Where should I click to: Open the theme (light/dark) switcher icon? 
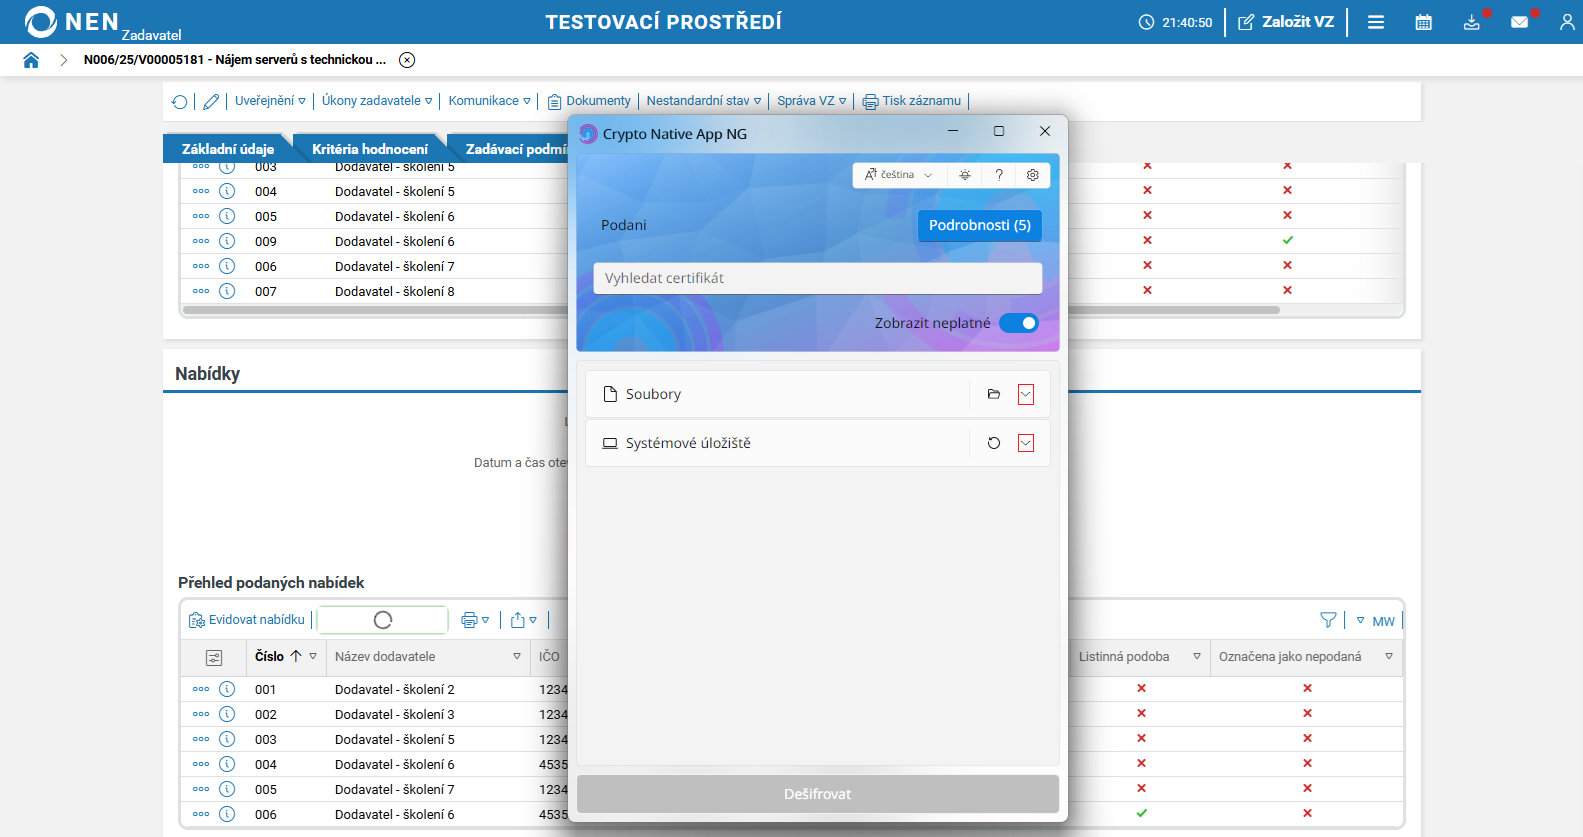pos(965,175)
